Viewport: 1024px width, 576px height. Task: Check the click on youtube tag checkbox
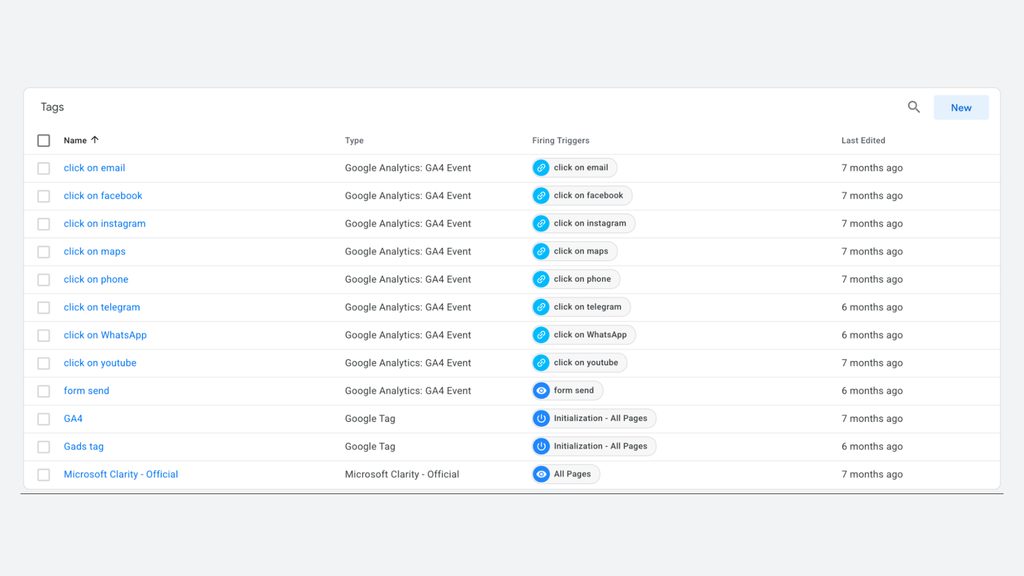tap(44, 363)
